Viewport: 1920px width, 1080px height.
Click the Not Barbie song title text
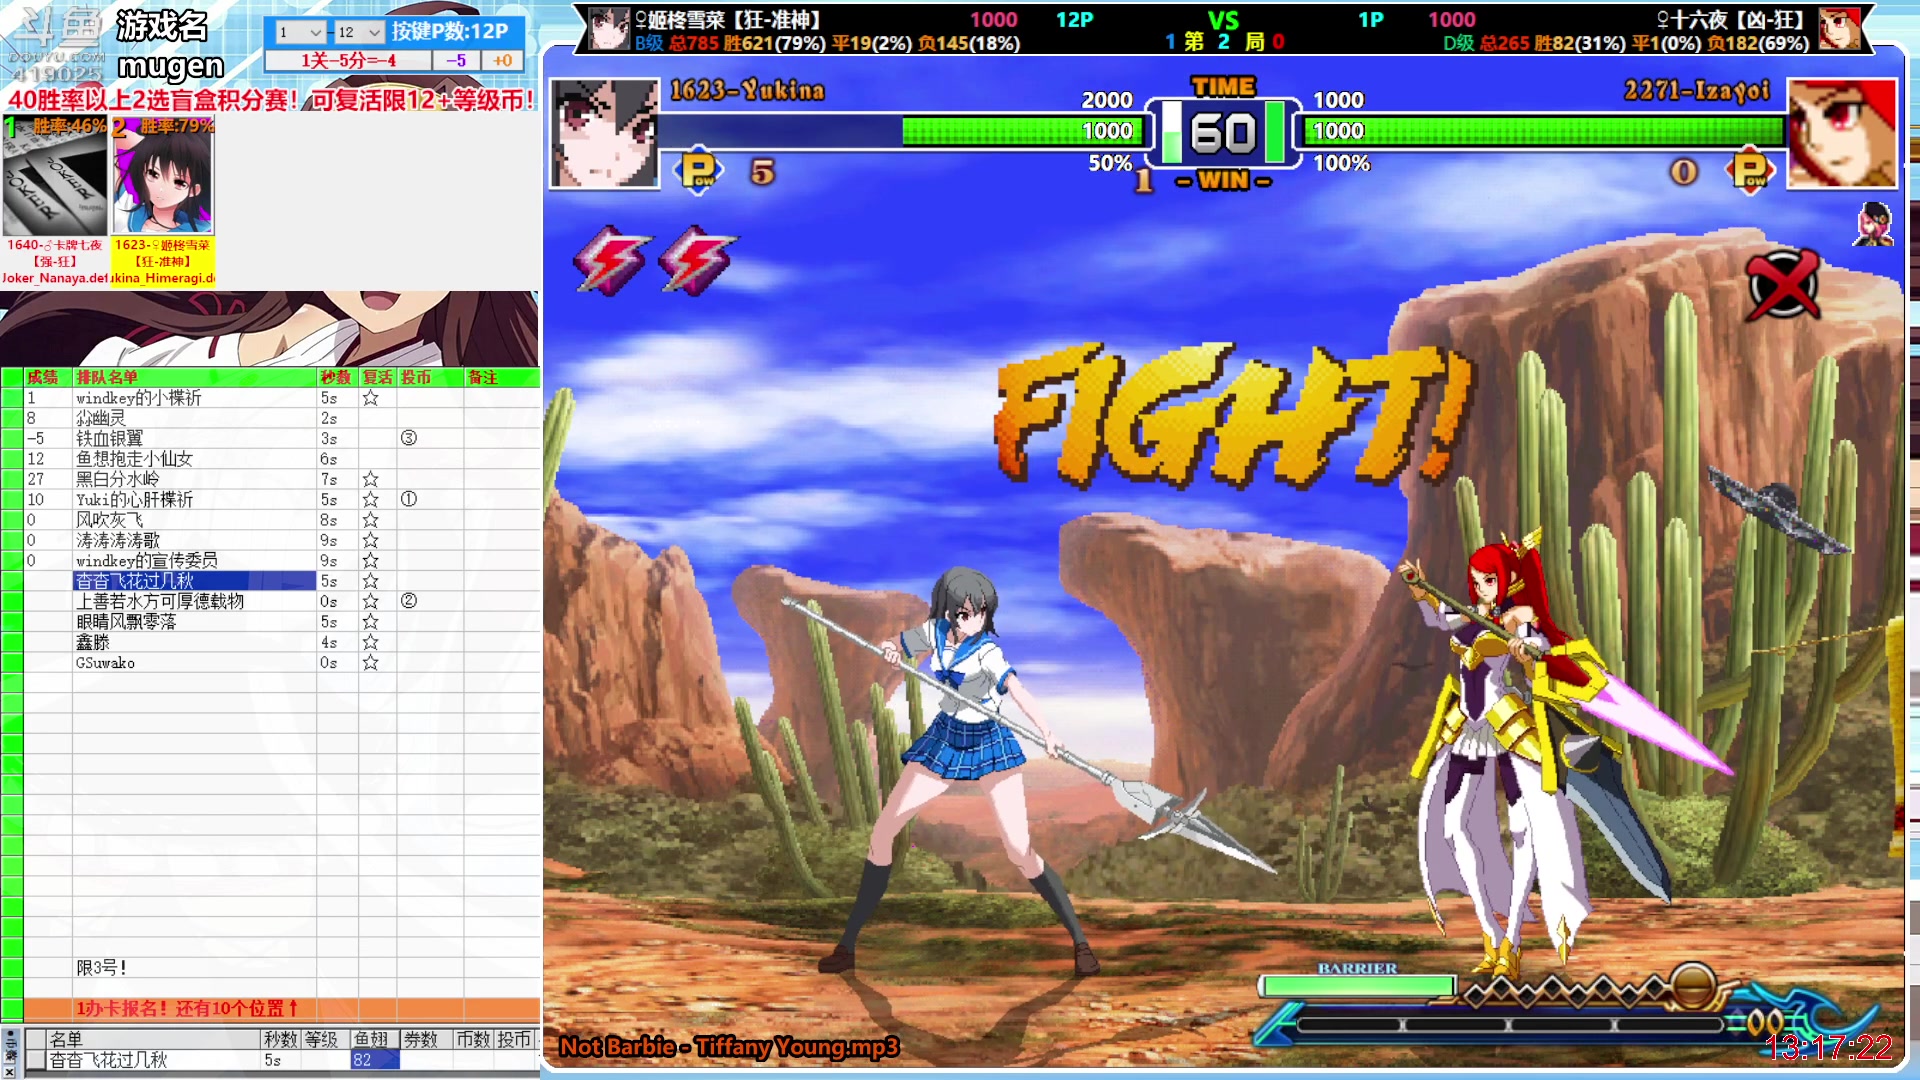click(729, 1047)
